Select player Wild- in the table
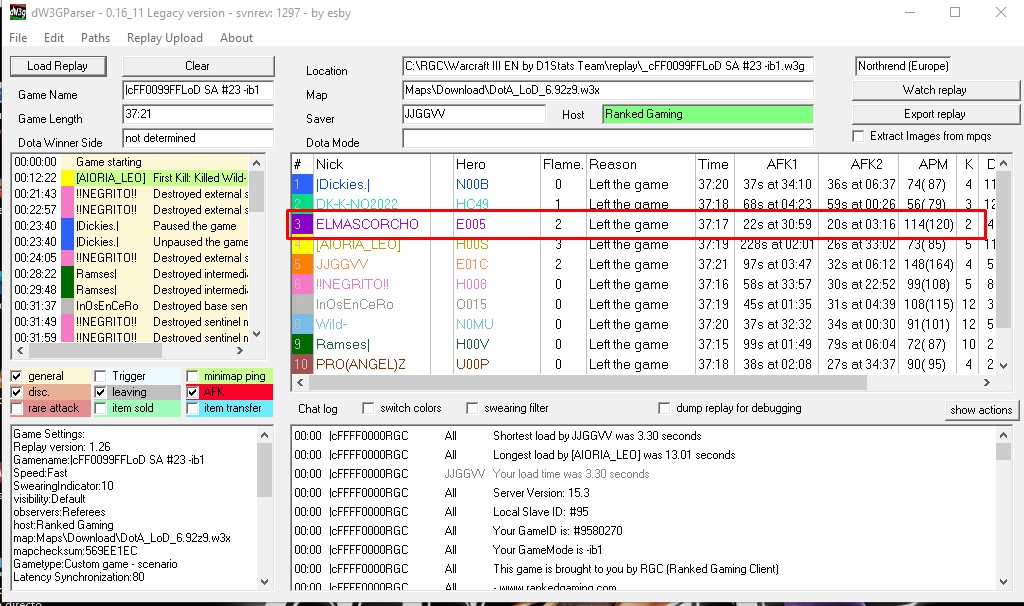This screenshot has height=606, width=1024. pyautogui.click(x=332, y=325)
